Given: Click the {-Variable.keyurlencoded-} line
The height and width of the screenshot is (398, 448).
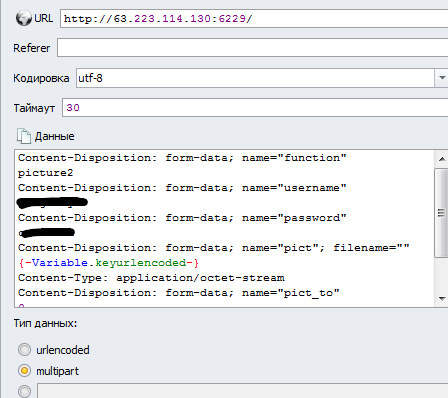Looking at the screenshot, I should (x=108, y=263).
